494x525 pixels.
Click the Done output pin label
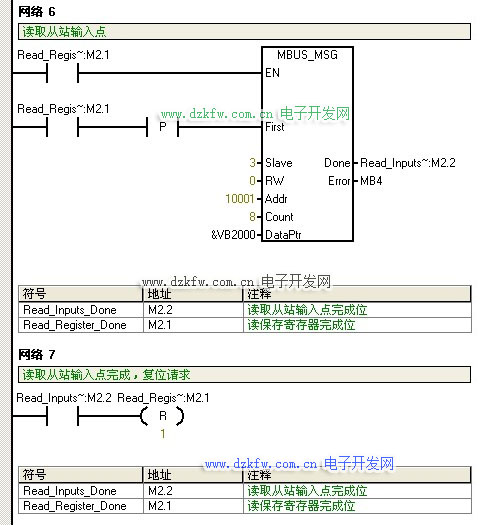[337, 163]
